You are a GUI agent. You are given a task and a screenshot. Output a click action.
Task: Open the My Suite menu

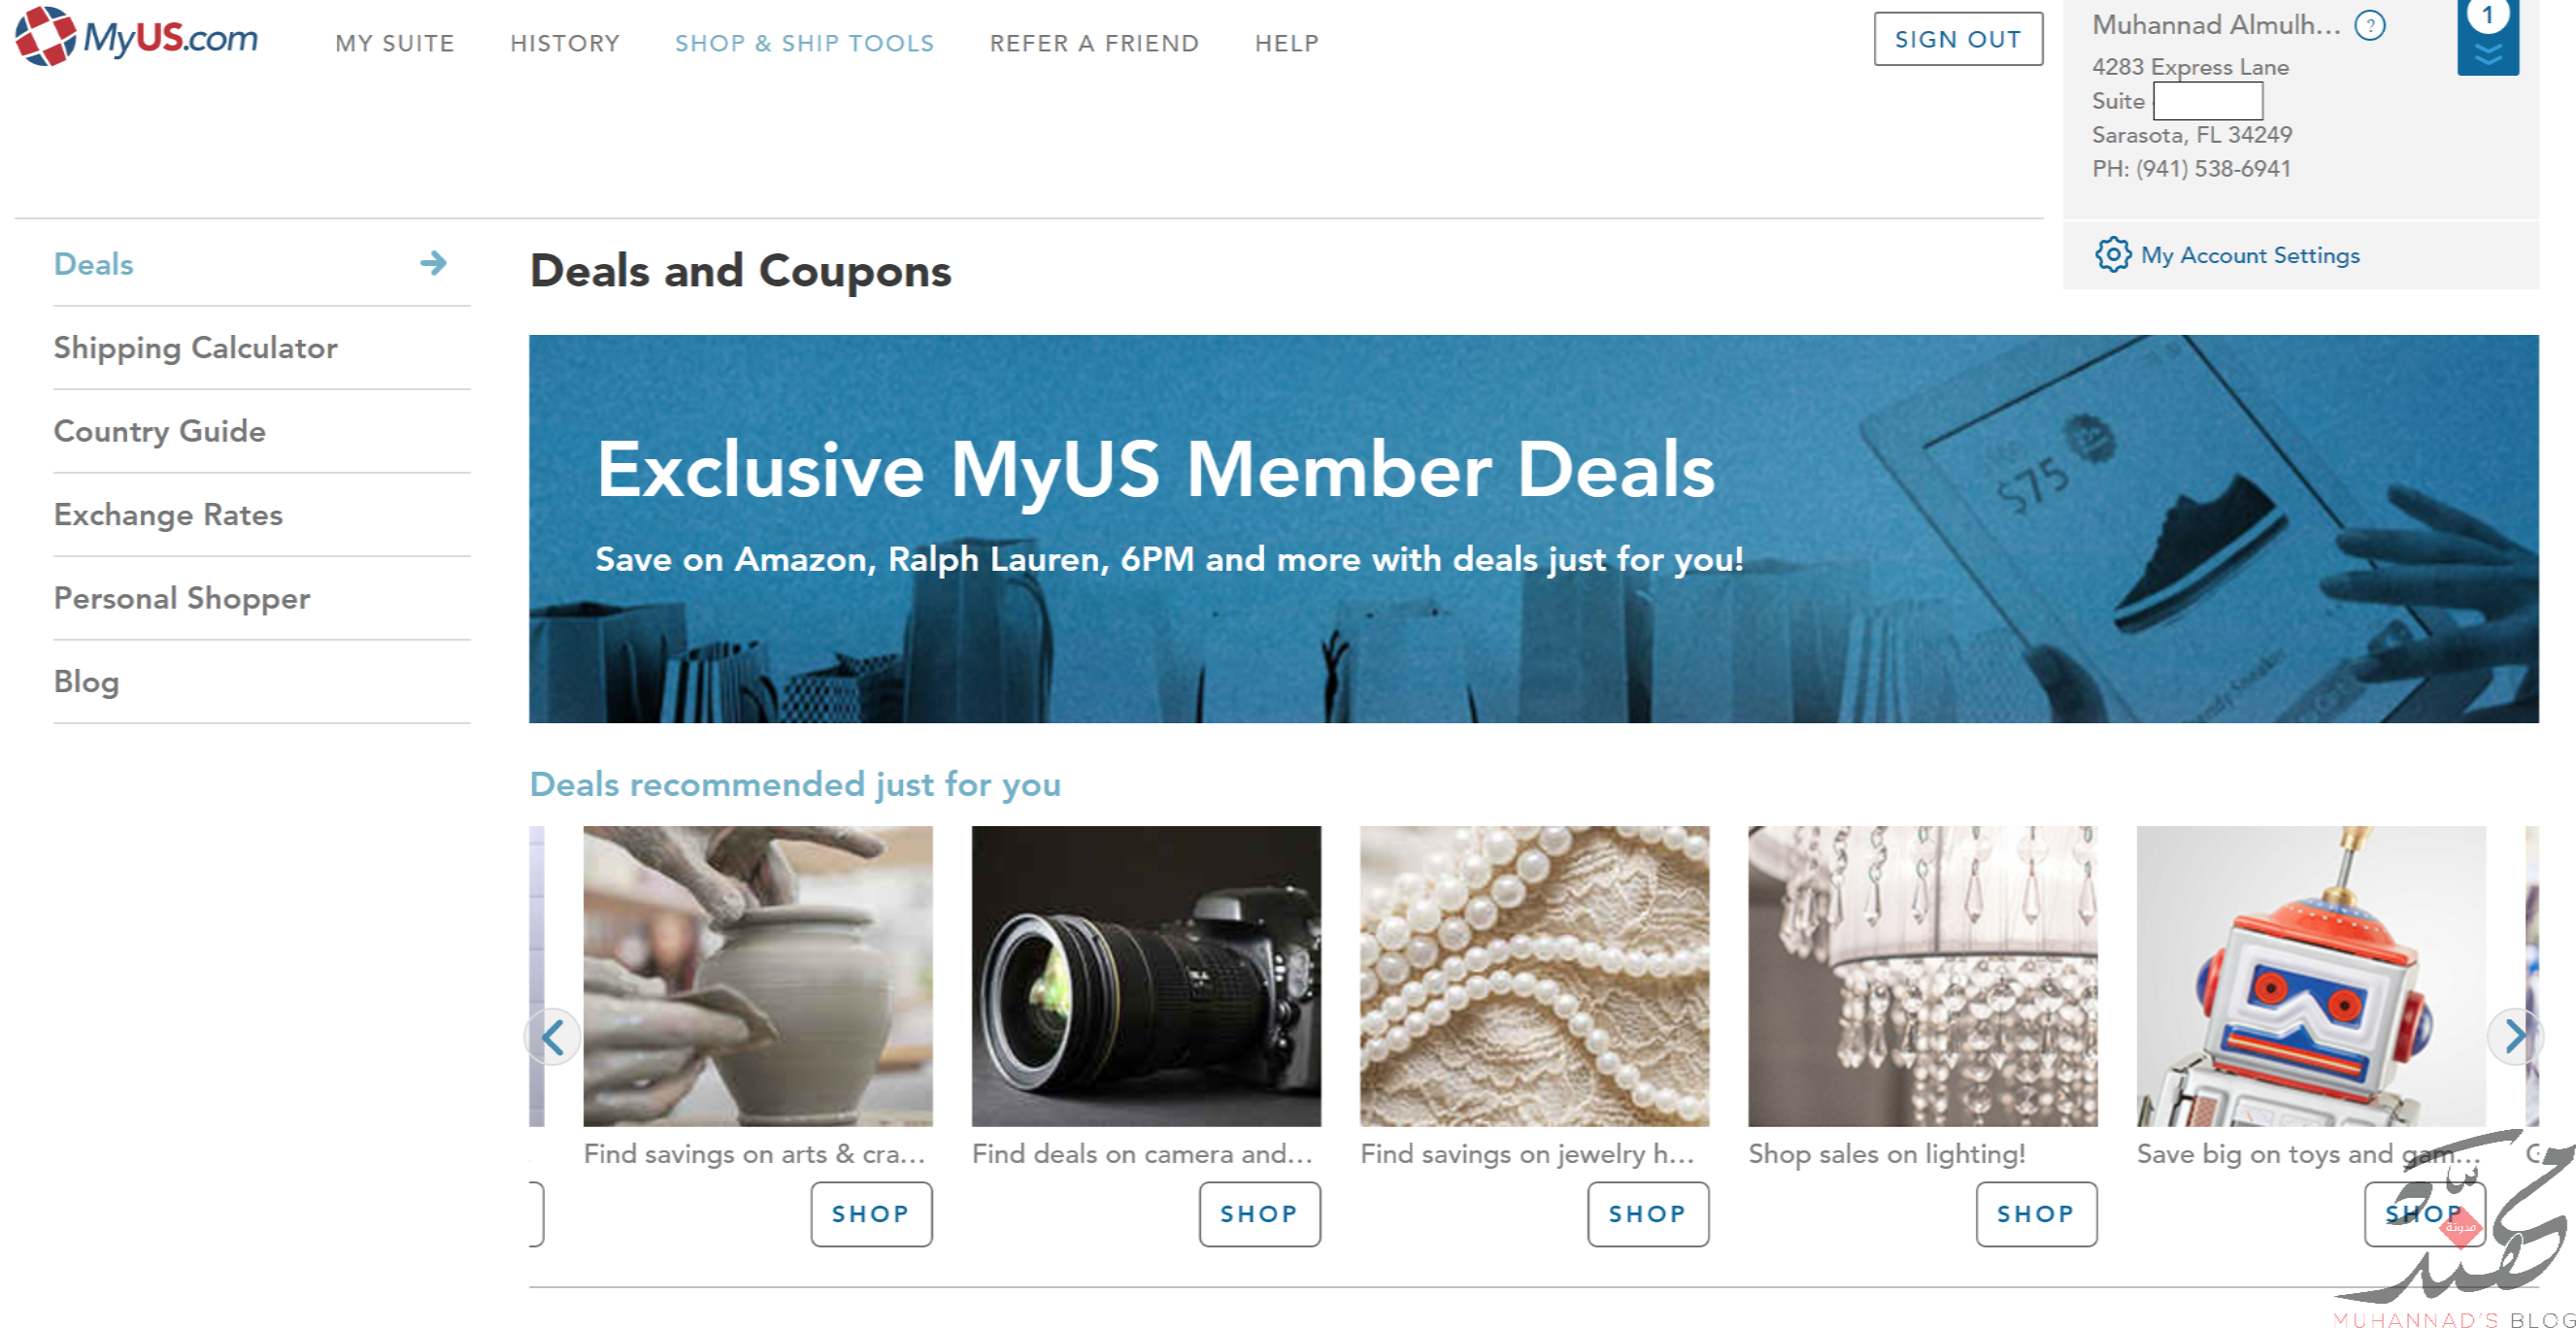pos(394,43)
